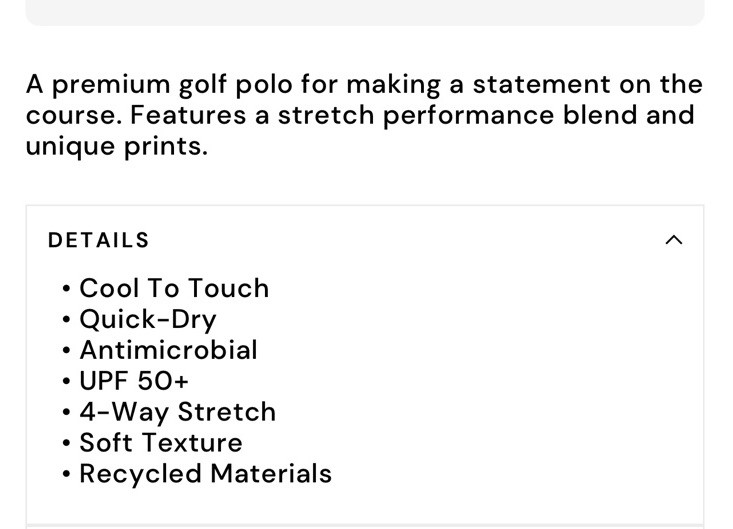Click the DETAILS accordion header label
The height and width of the screenshot is (529, 733).
pos(99,240)
